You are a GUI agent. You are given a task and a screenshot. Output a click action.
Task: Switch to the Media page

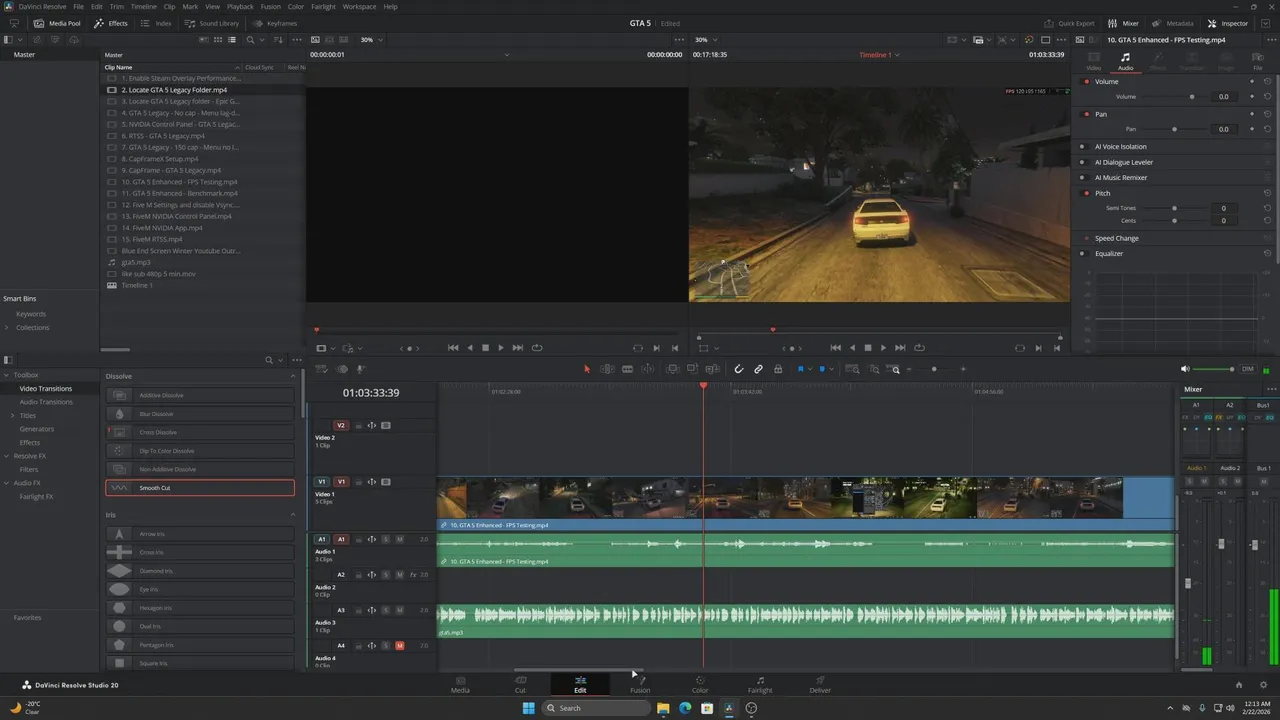[x=460, y=685]
